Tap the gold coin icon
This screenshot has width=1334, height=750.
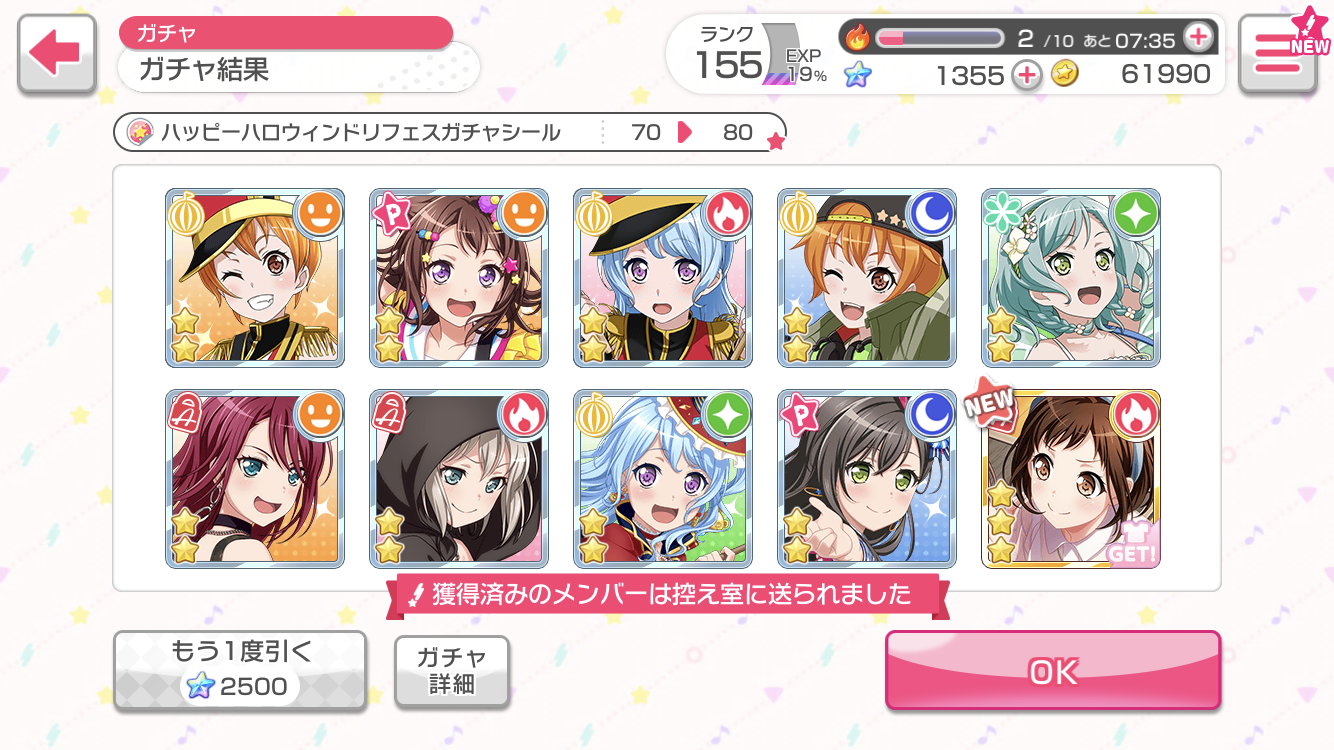click(1064, 74)
